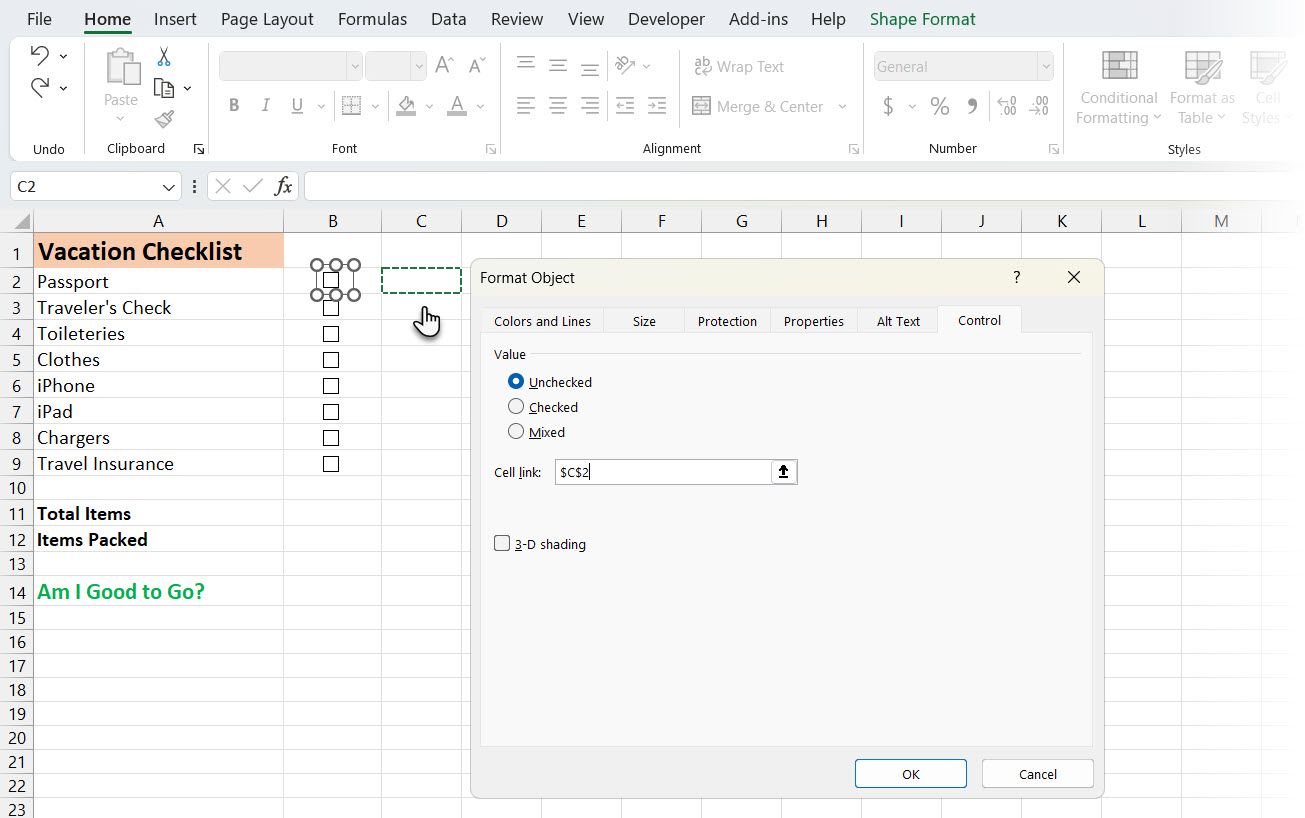Click the collapse dialog icon beside Cell link
Screen dimensions: 1305x818
click(784, 472)
